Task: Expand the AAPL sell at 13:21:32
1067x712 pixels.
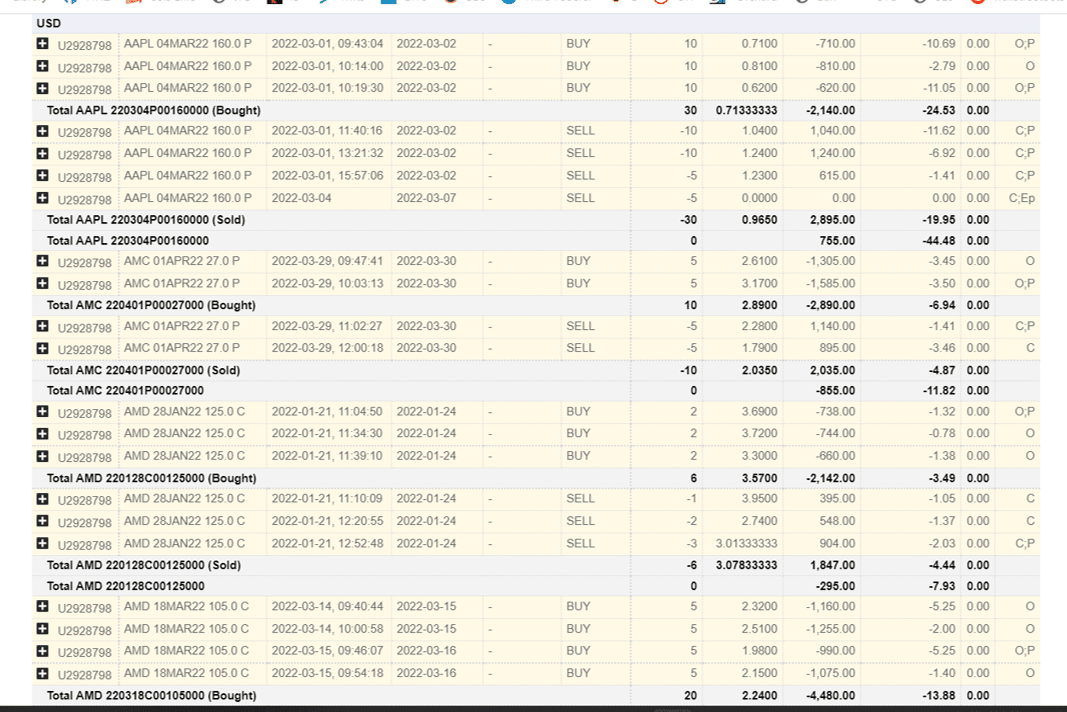Action: (x=42, y=153)
